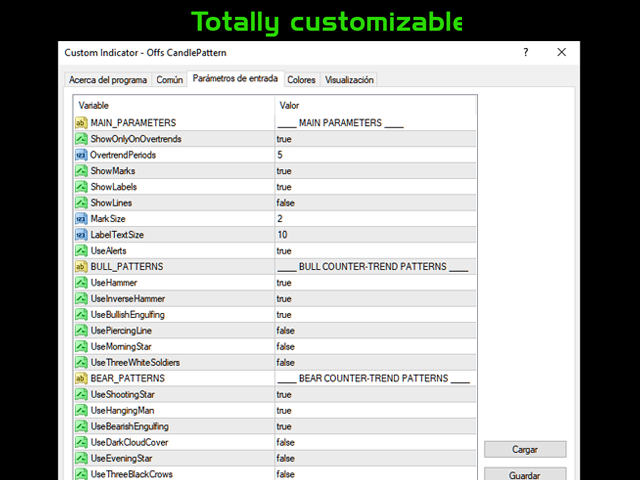
Task: Click the help question mark in title bar
Action: pos(525,52)
